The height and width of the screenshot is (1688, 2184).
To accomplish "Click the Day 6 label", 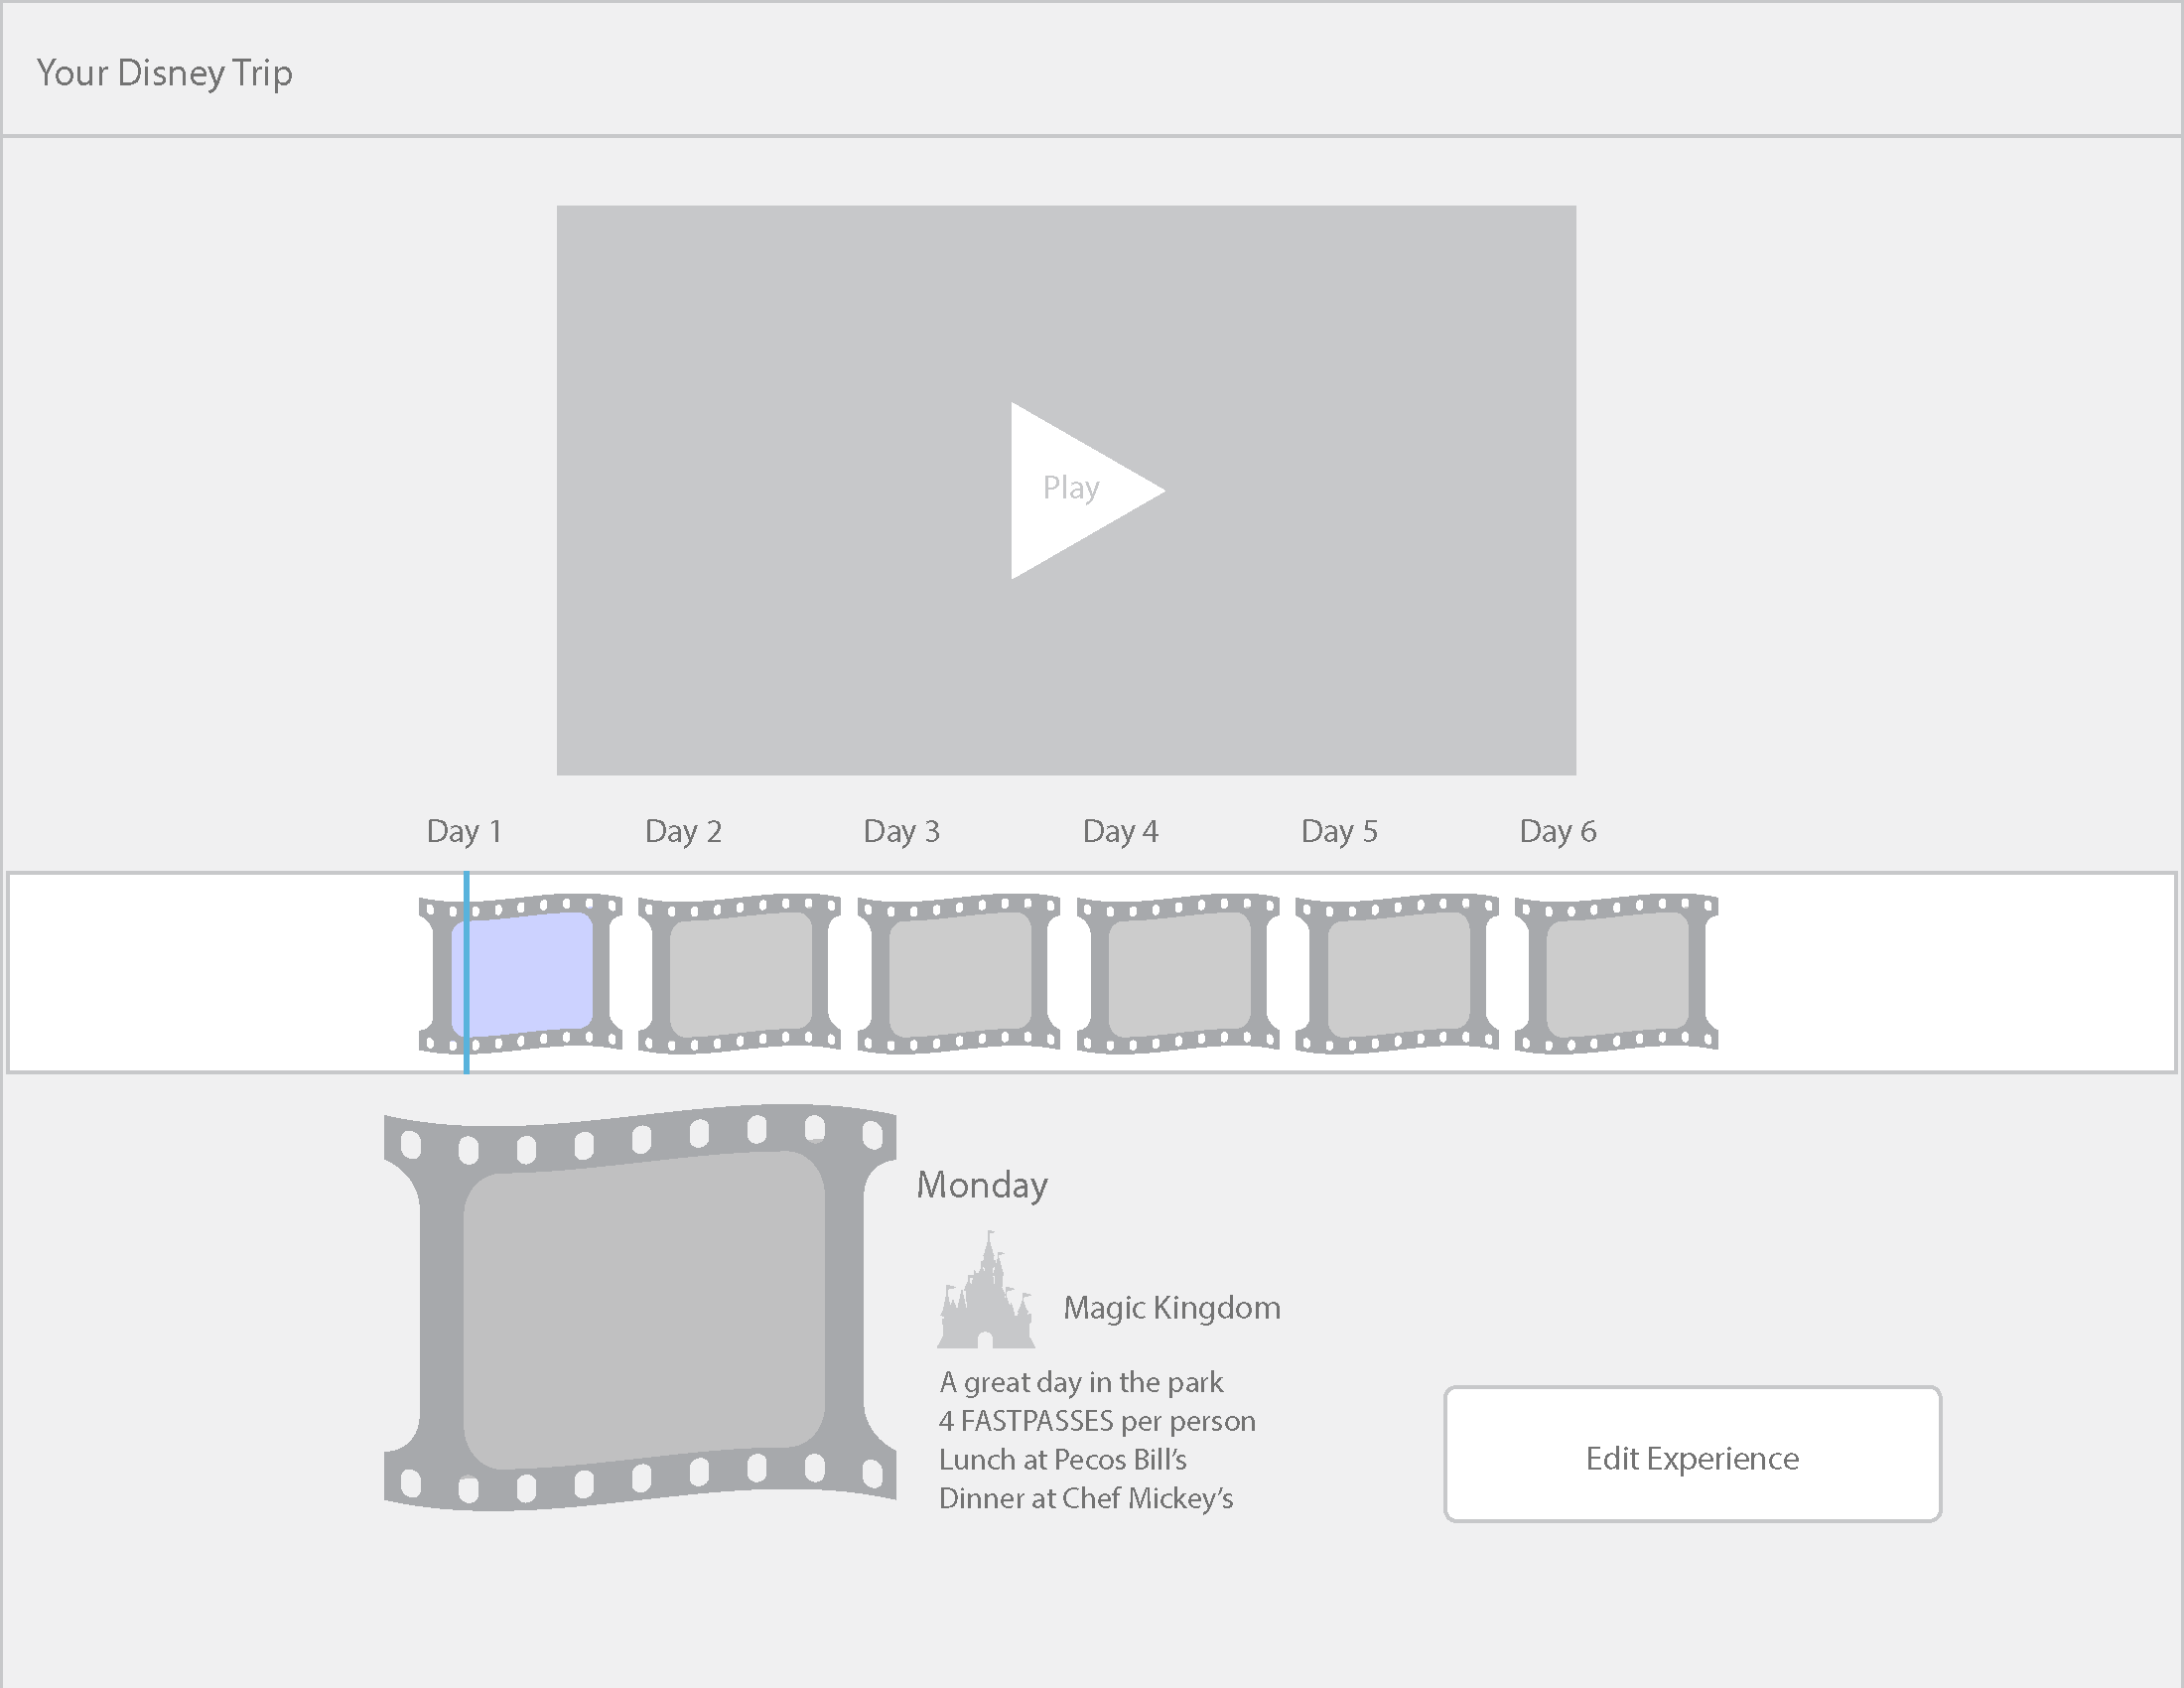I will [x=1557, y=831].
